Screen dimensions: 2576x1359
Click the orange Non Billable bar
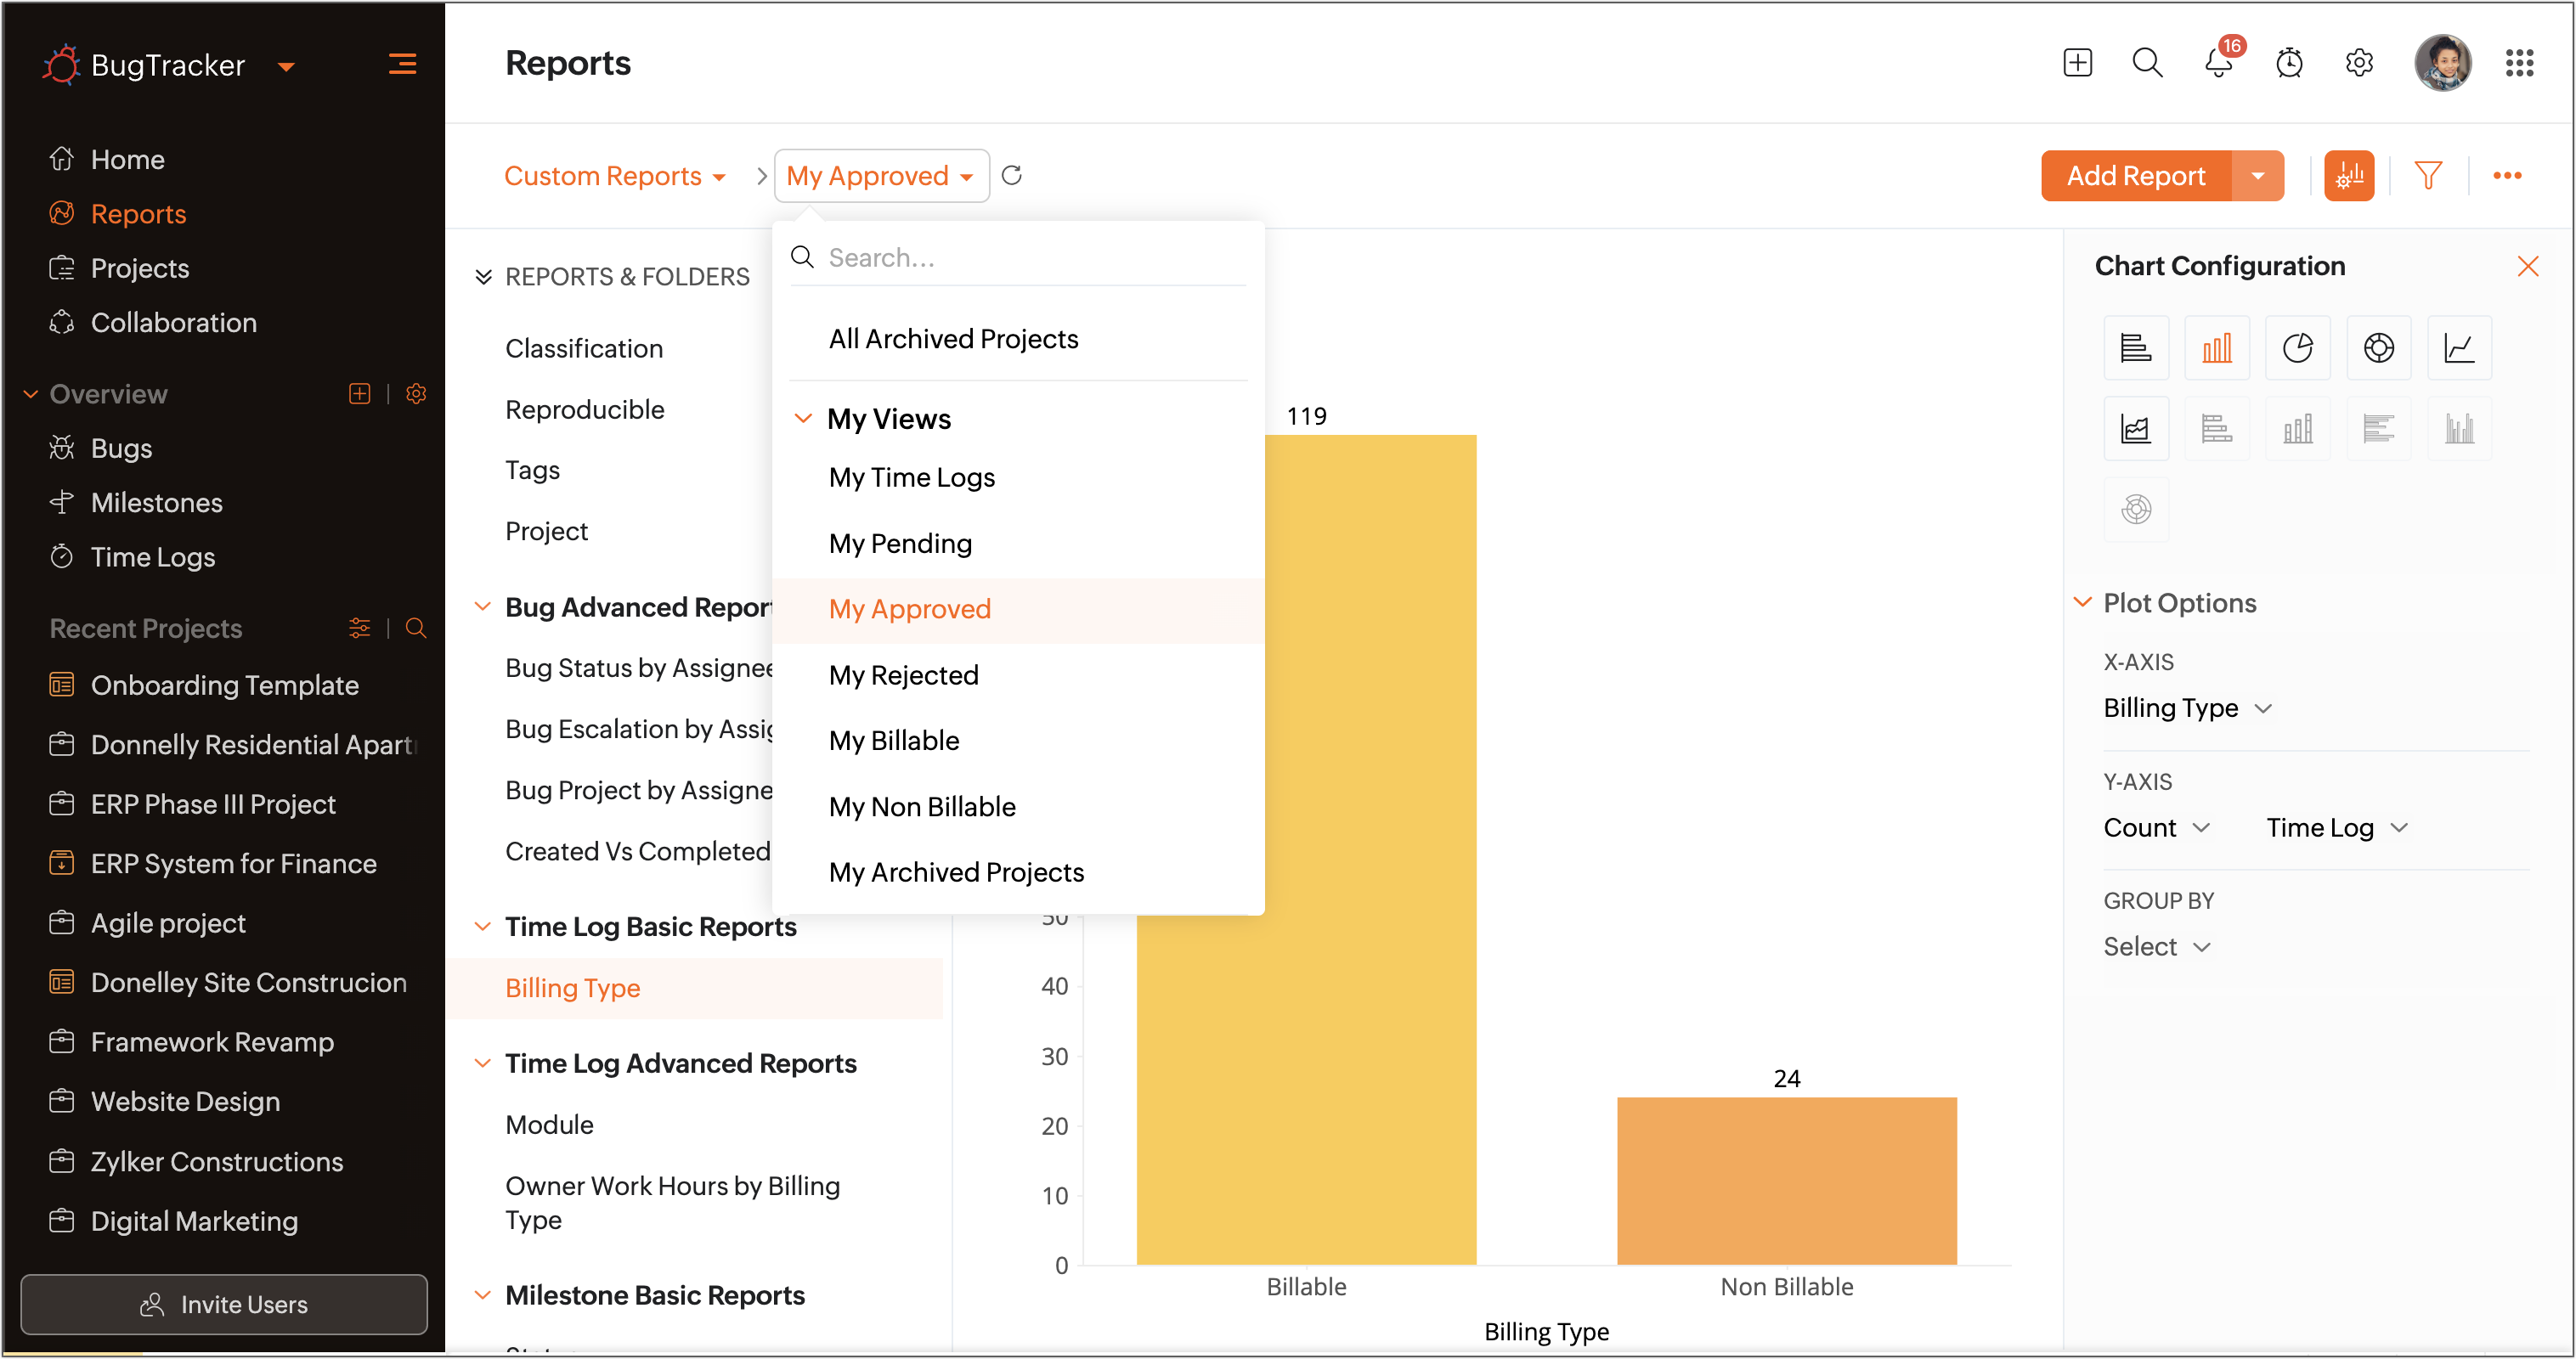click(x=1786, y=1180)
